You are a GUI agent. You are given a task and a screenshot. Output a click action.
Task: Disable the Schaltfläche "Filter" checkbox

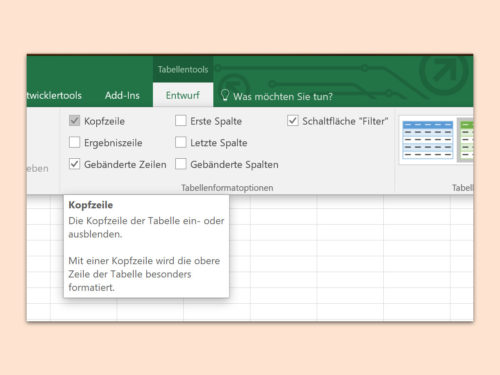(x=293, y=121)
